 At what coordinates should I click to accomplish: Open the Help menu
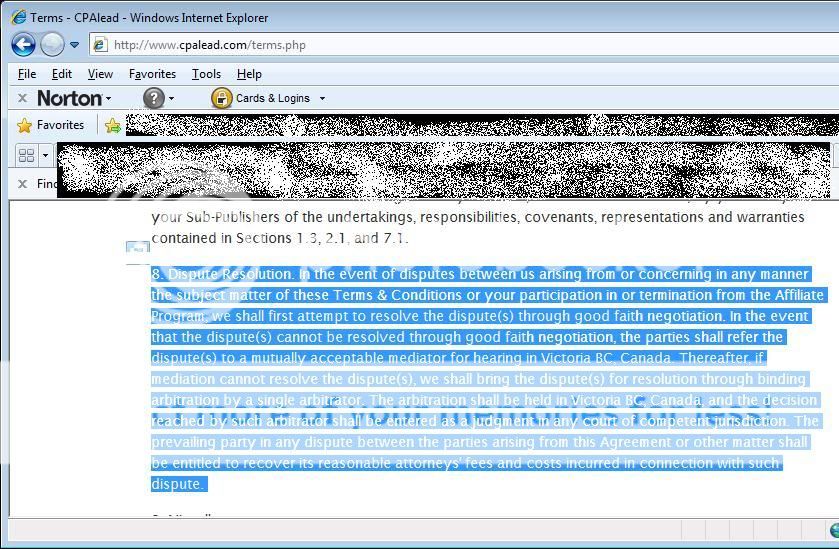pos(249,74)
